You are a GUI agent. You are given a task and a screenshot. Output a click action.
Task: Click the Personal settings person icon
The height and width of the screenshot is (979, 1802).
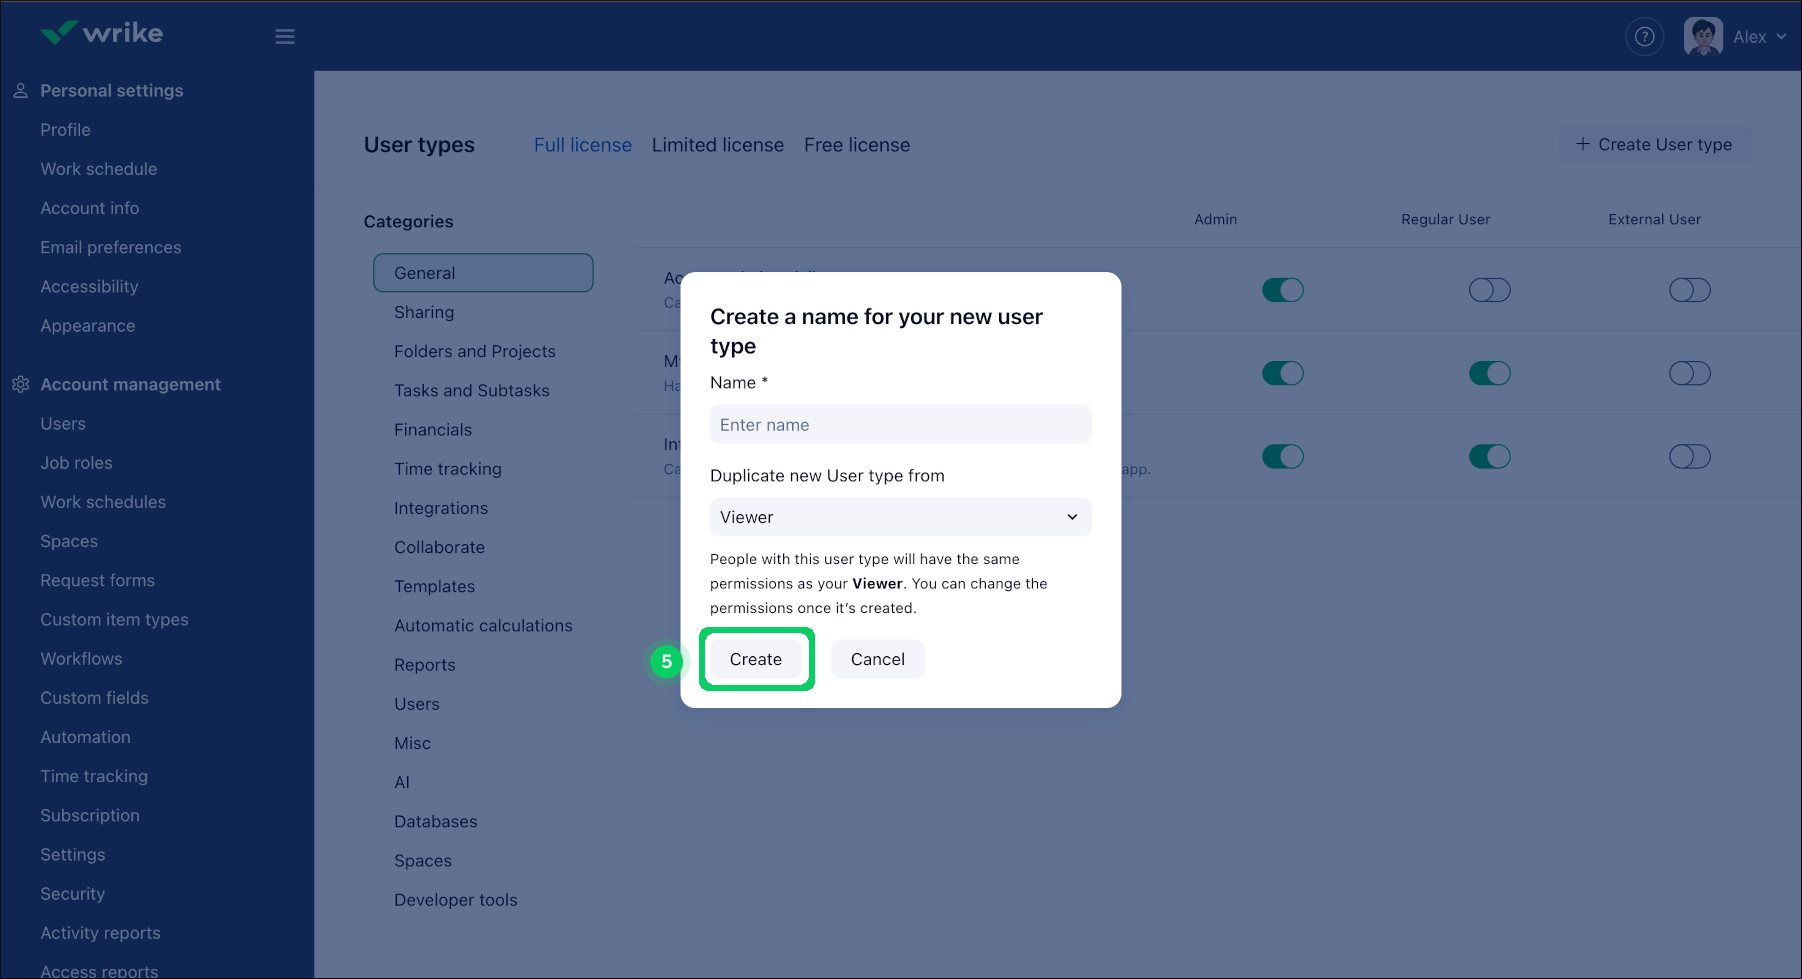pyautogui.click(x=20, y=89)
